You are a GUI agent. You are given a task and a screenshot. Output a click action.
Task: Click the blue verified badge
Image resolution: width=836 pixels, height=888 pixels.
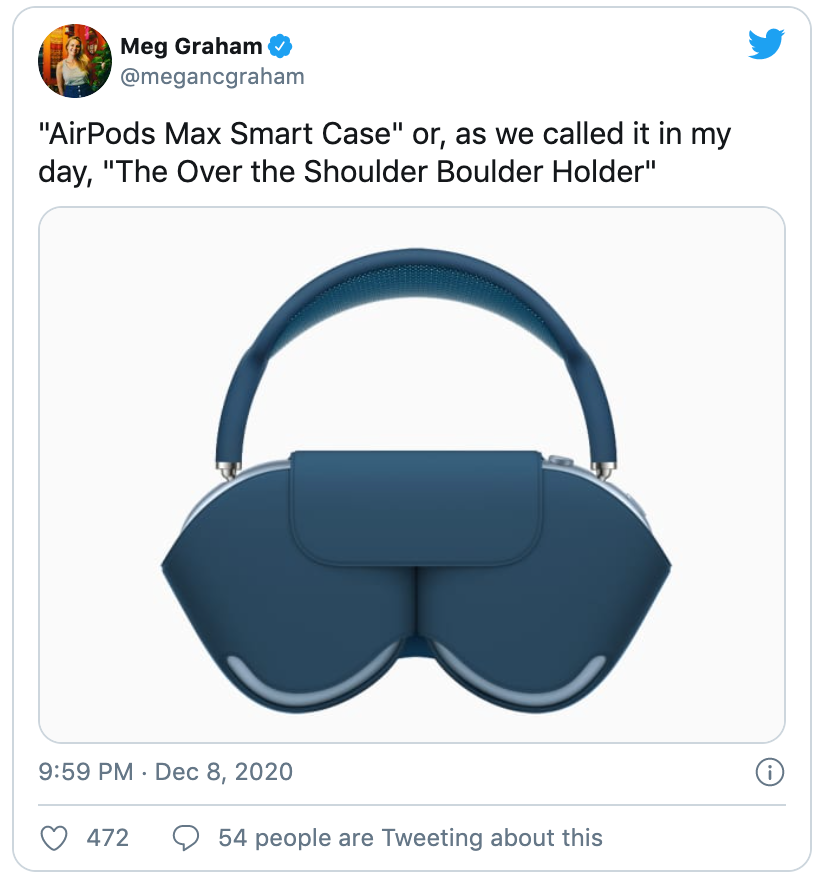click(280, 46)
